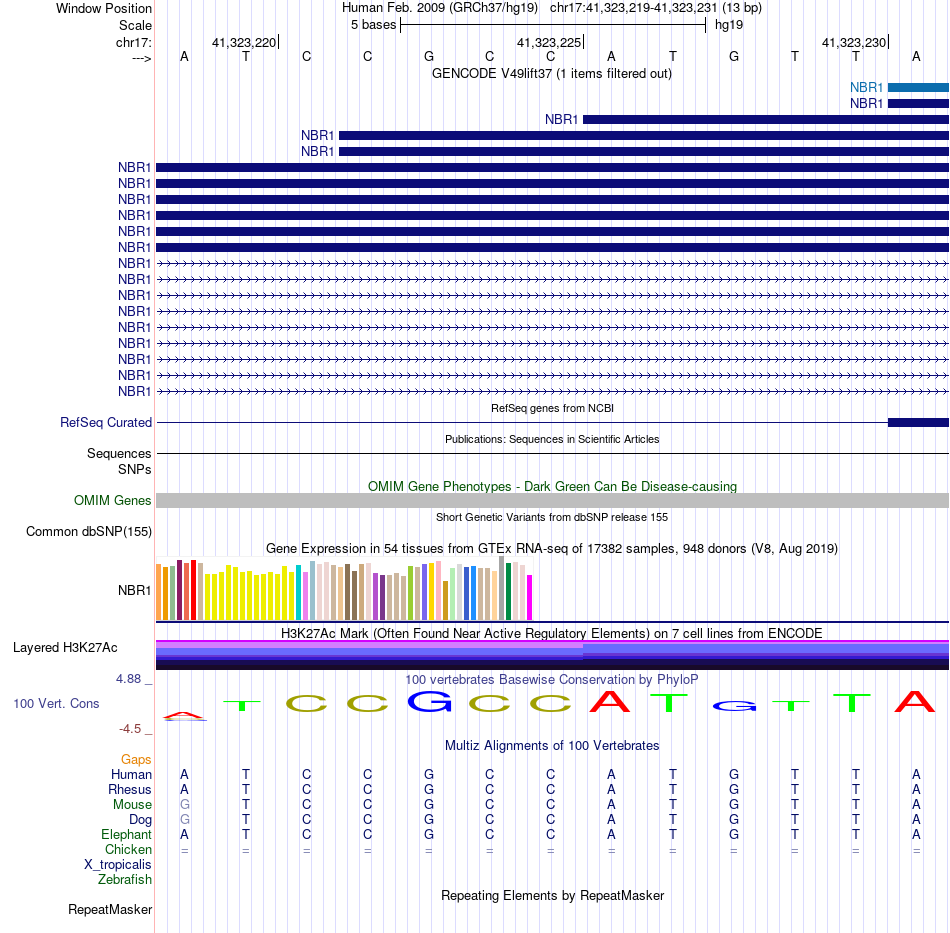Select the Mouse alignment row label
The width and height of the screenshot is (950, 933).
(x=132, y=805)
